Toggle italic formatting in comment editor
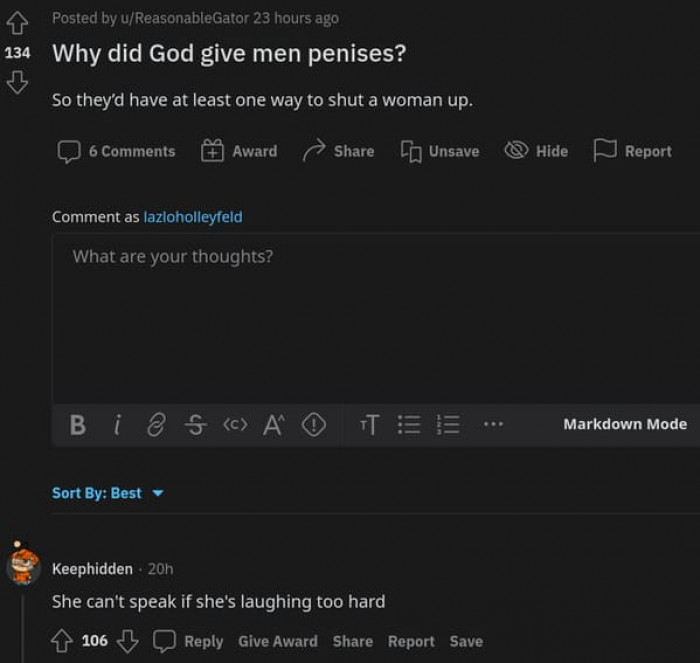The width and height of the screenshot is (700, 663). click(117, 425)
